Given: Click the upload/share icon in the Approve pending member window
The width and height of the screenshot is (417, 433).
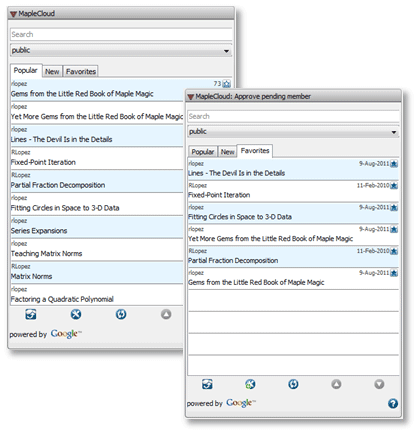Looking at the screenshot, I should (207, 384).
